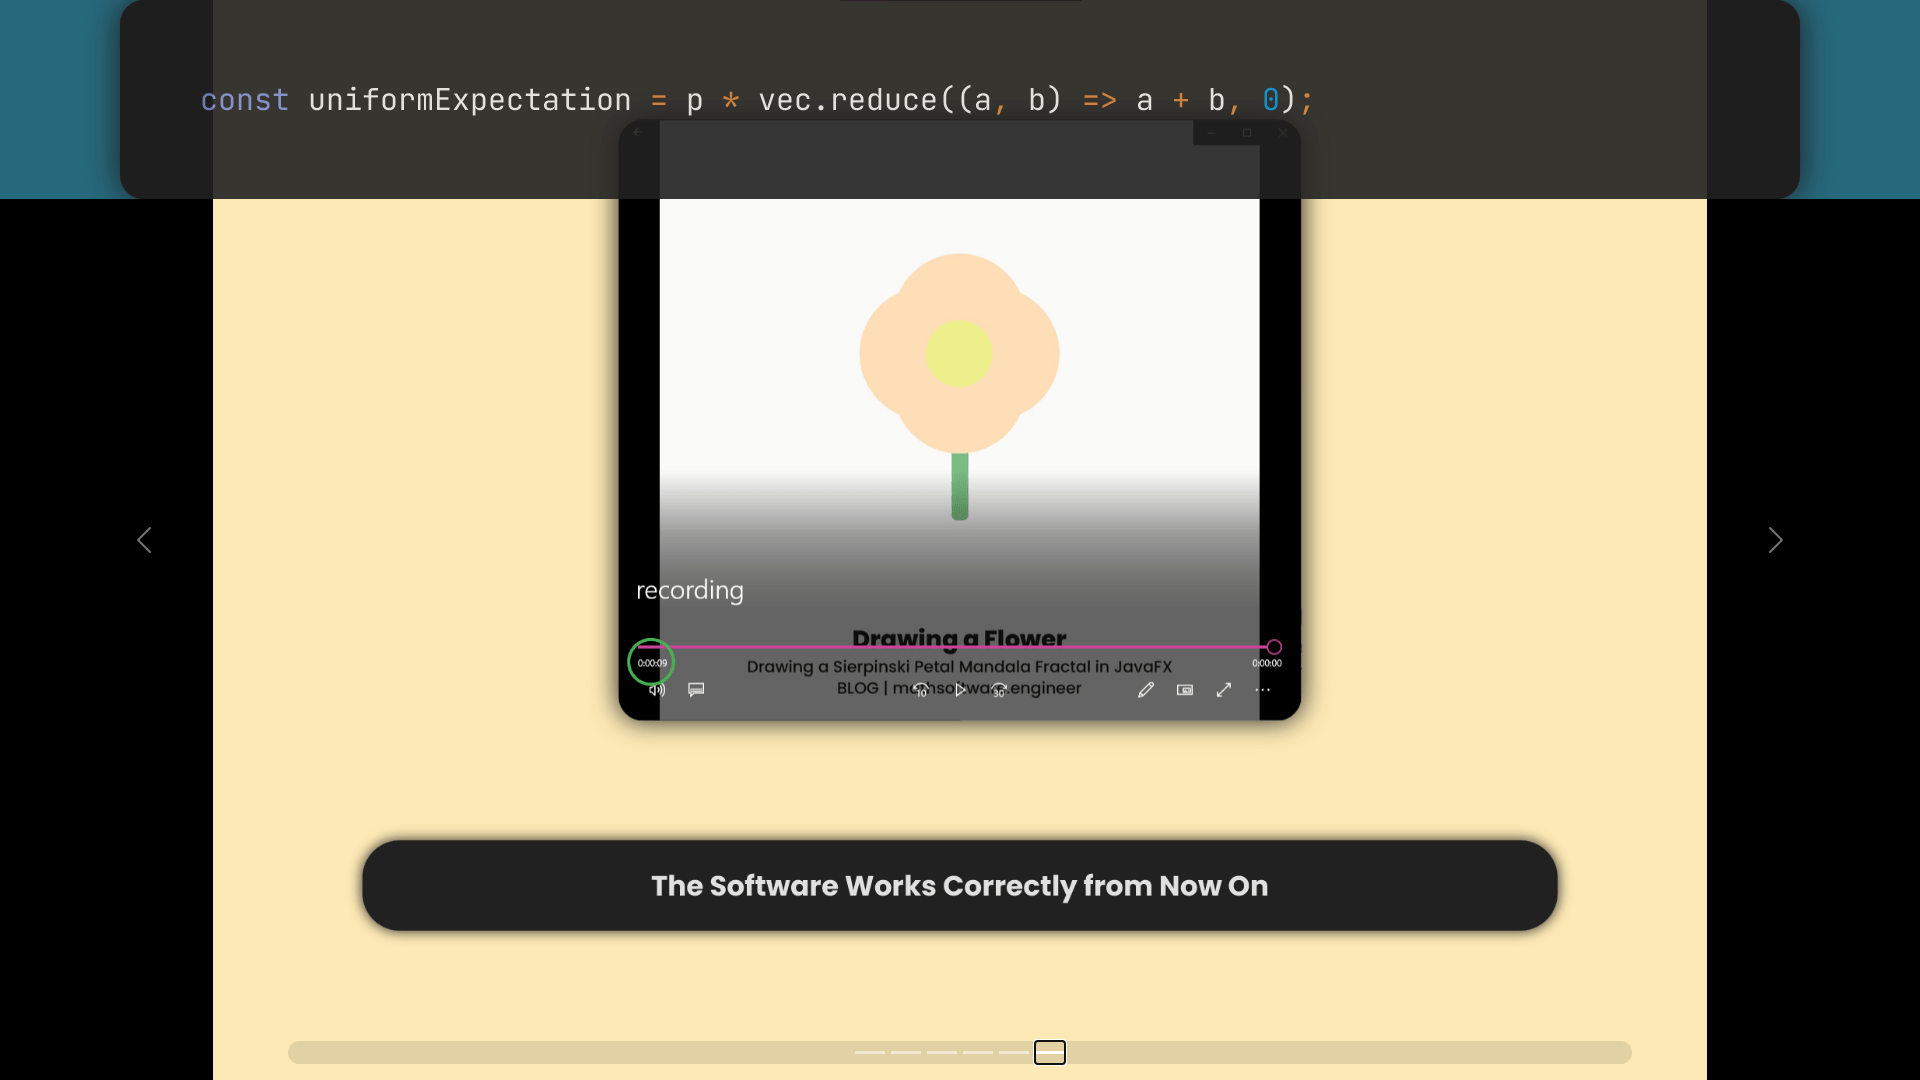Skip back 10 seconds in video

[x=921, y=690]
